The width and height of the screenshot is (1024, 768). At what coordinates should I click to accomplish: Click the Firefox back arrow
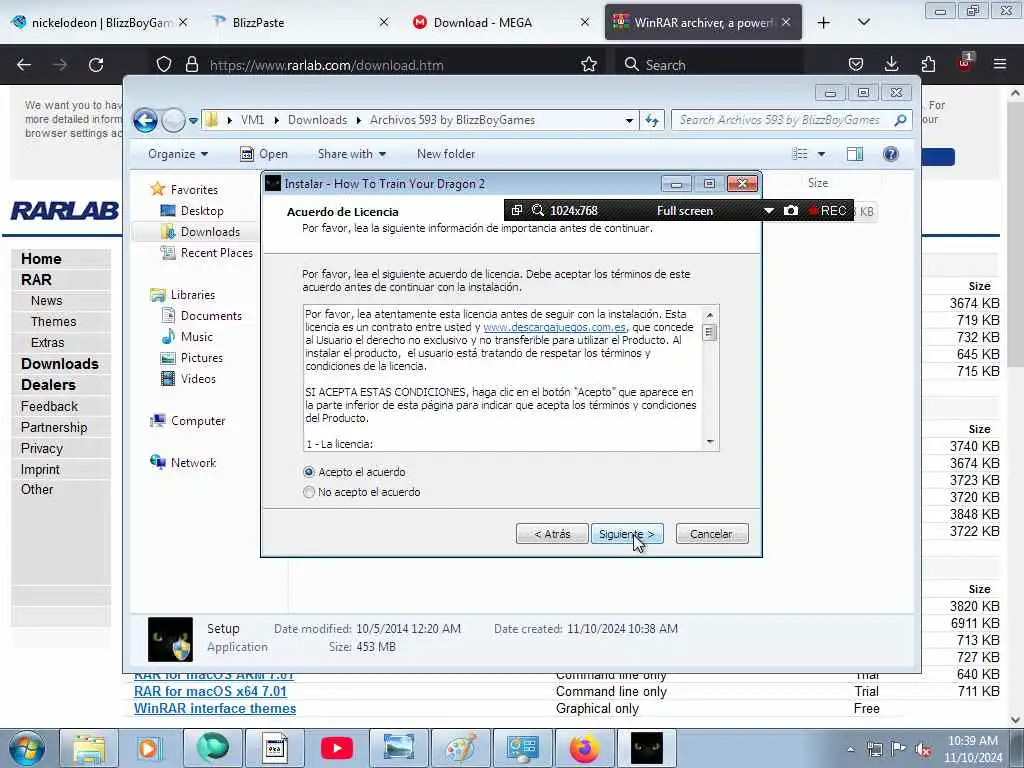(24, 65)
